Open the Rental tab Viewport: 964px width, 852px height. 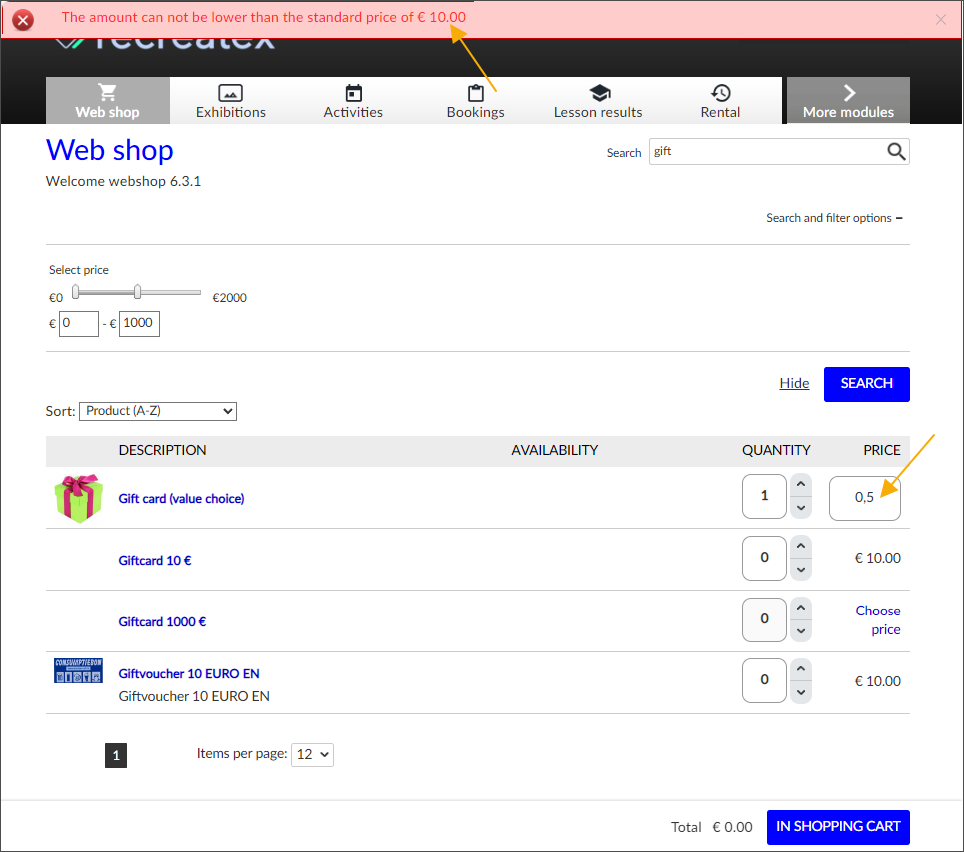720,101
